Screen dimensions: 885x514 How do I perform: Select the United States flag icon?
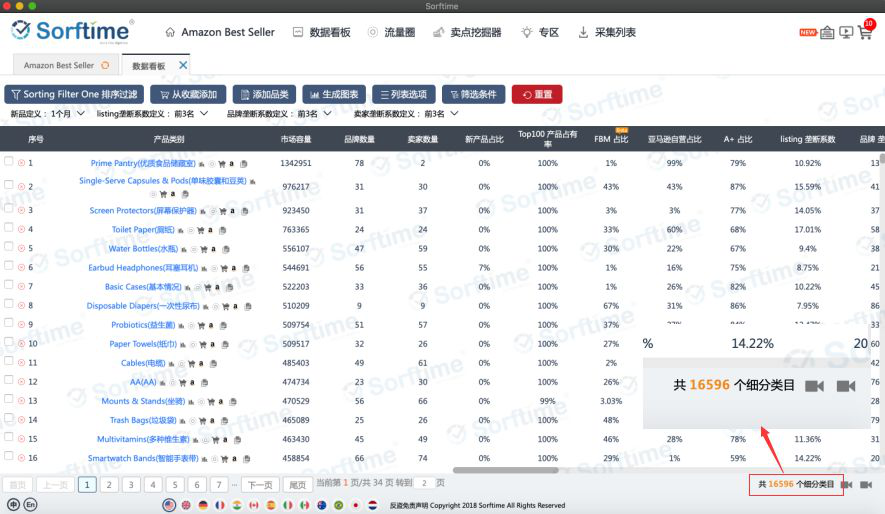(169, 505)
